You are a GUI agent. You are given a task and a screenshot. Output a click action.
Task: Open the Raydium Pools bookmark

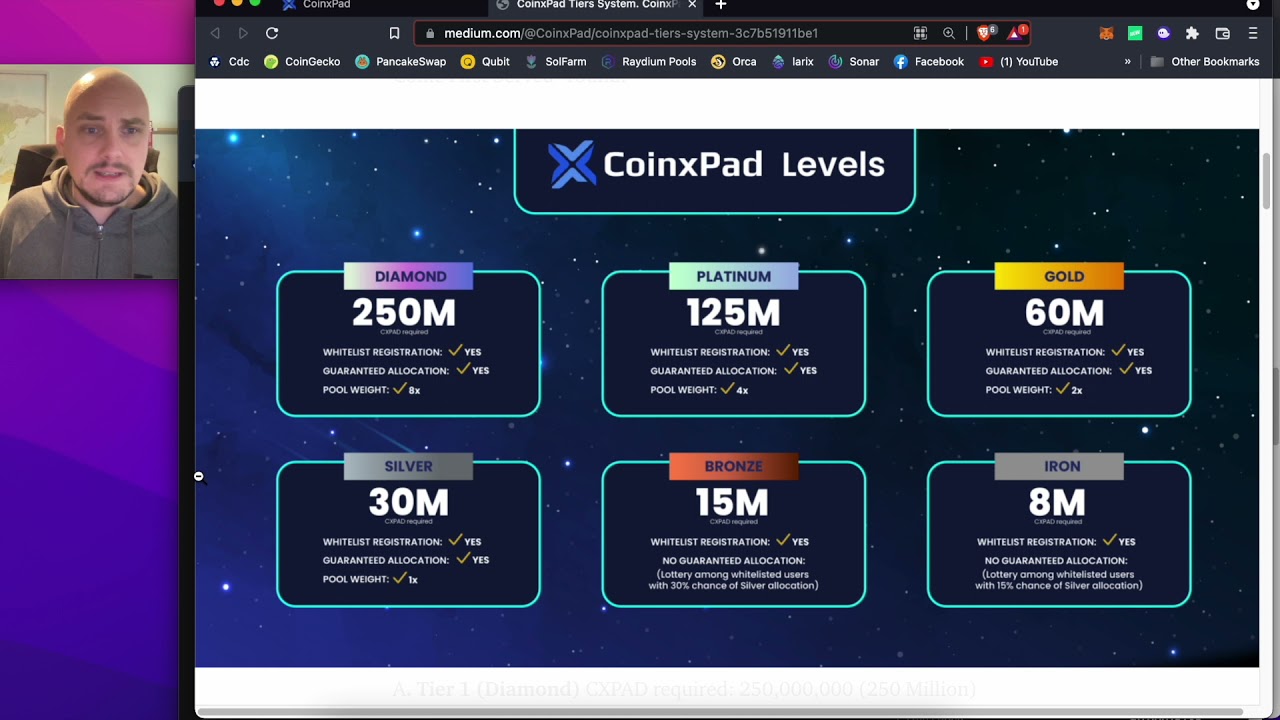pos(648,62)
